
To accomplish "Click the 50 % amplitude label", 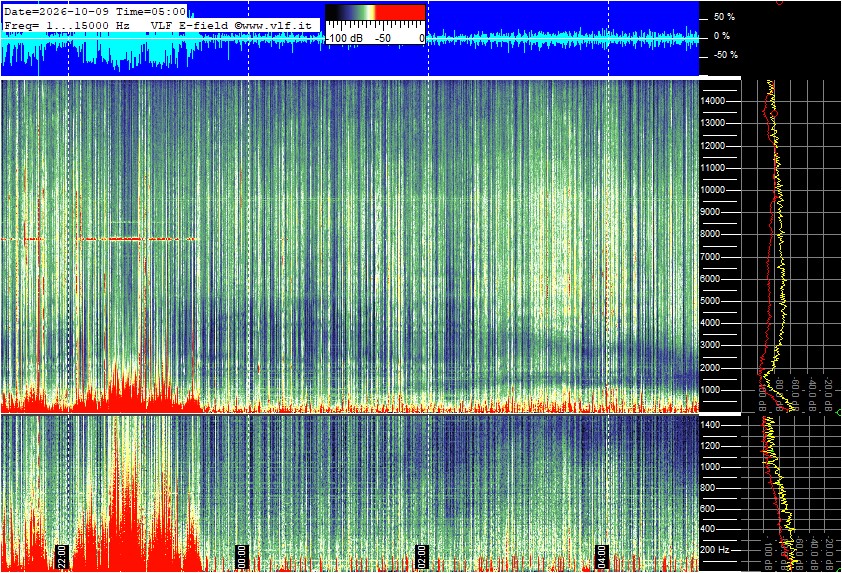I will (725, 17).
